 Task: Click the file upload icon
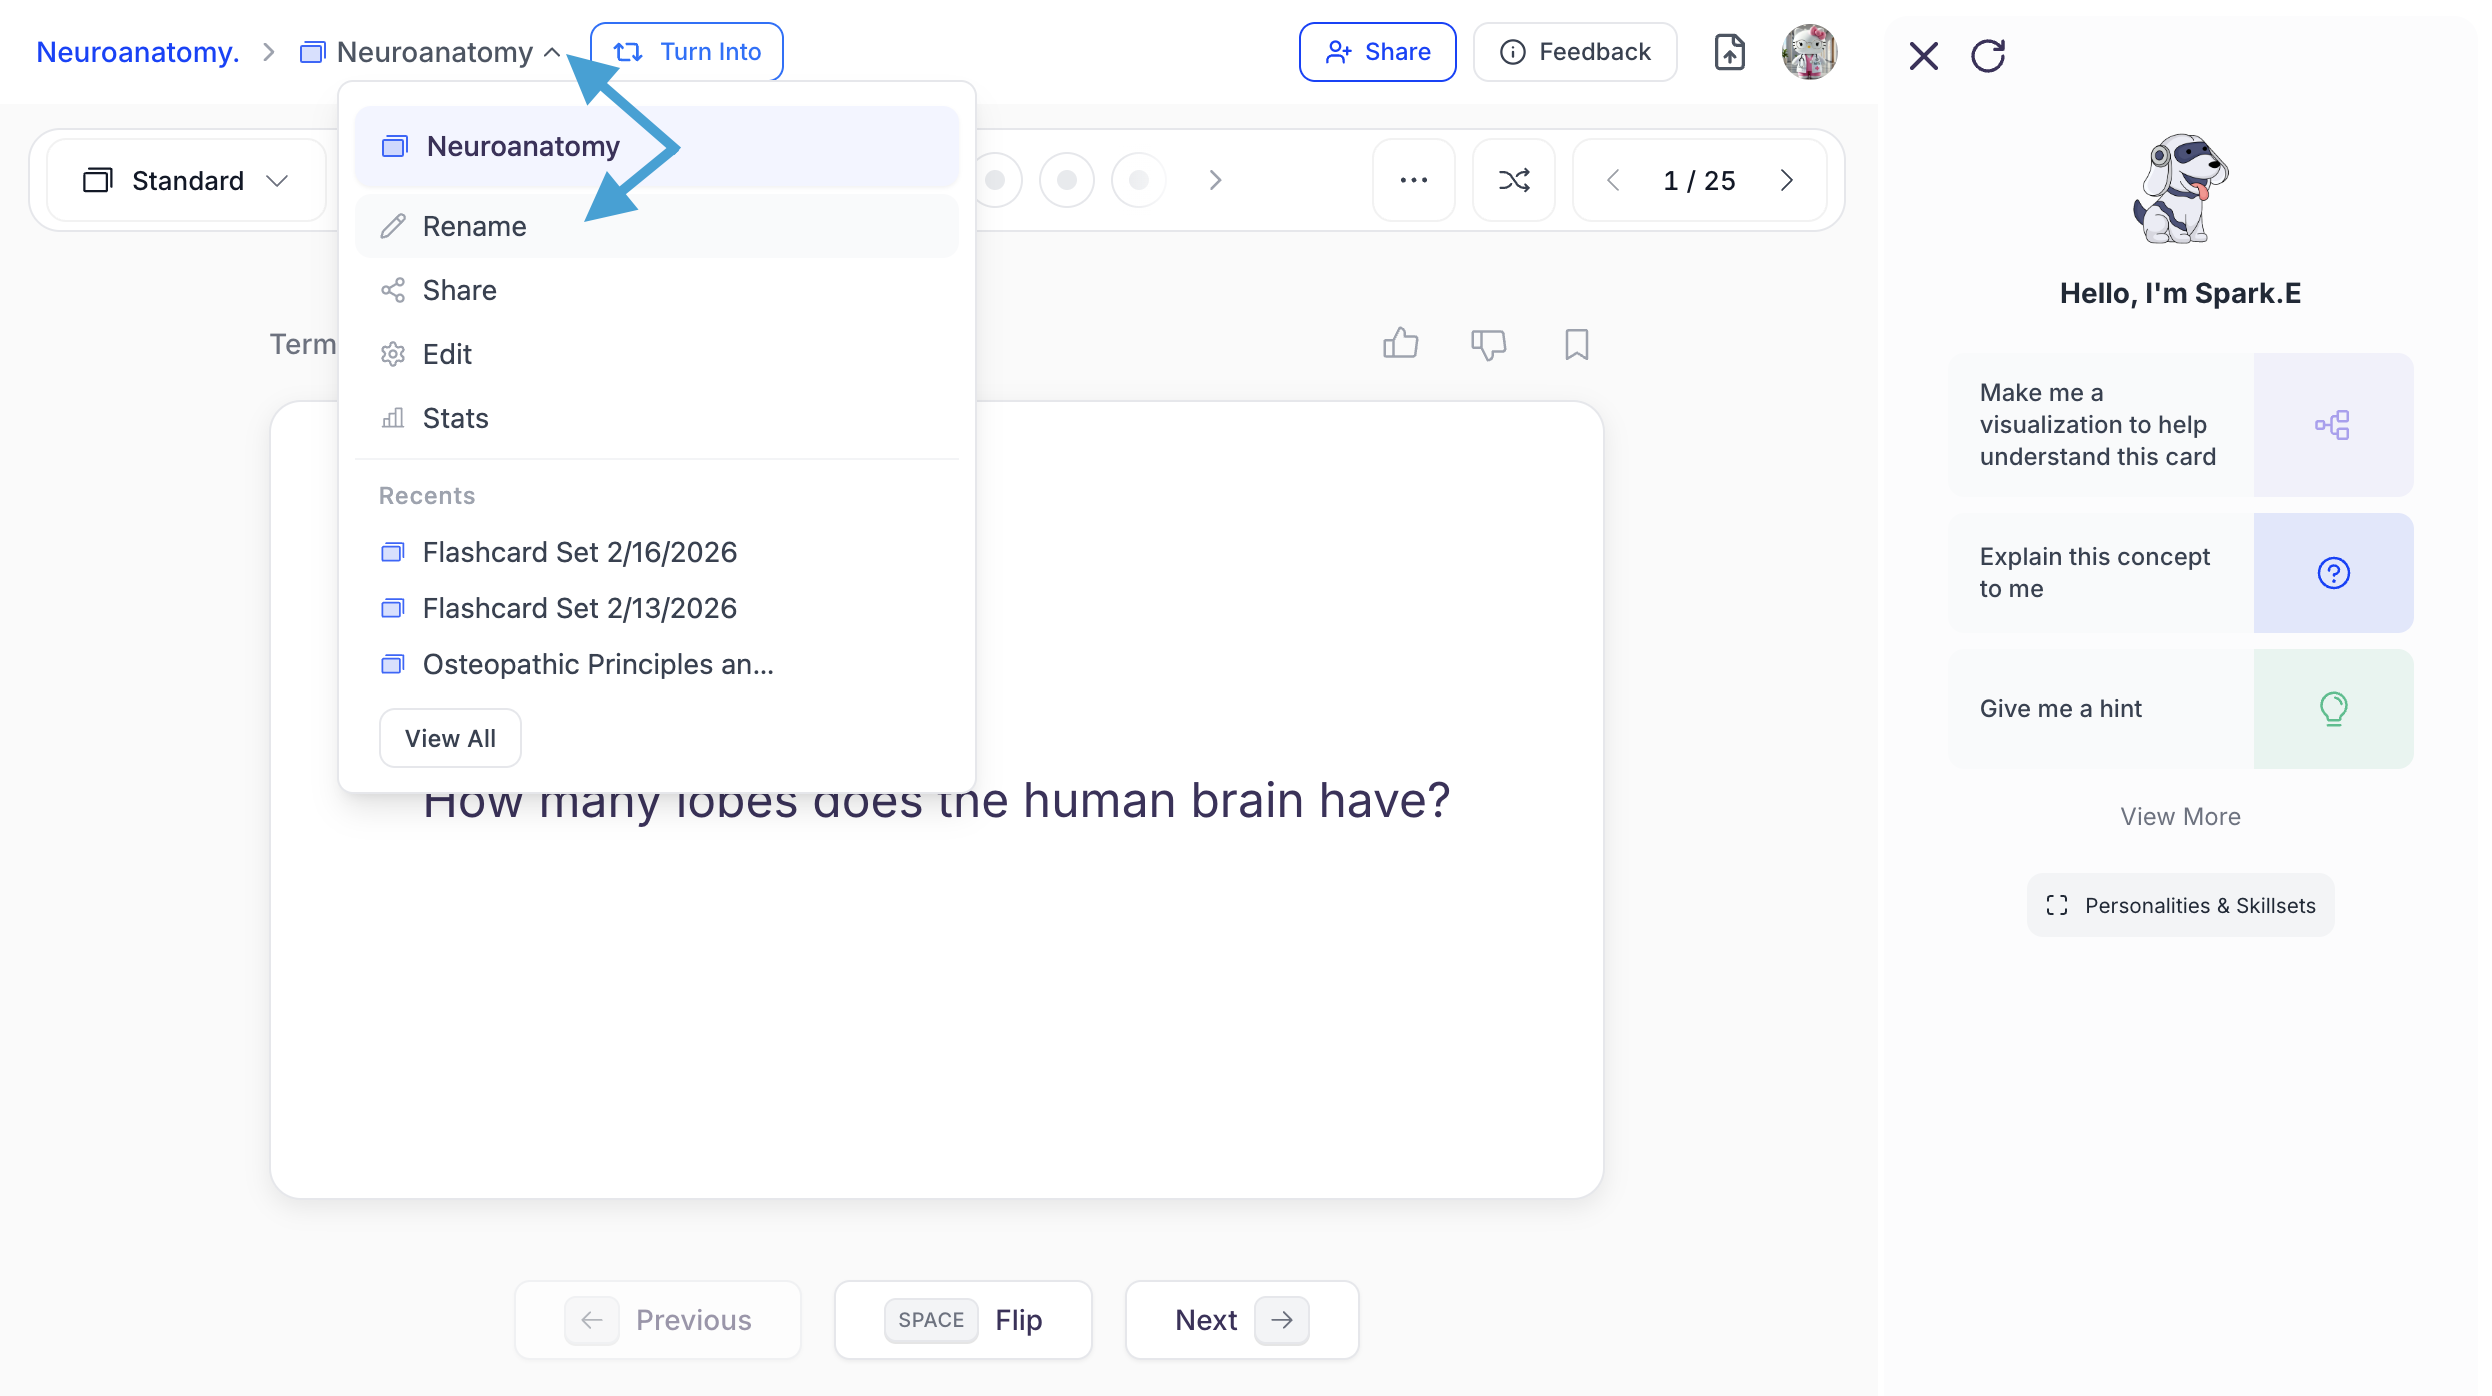1729,52
